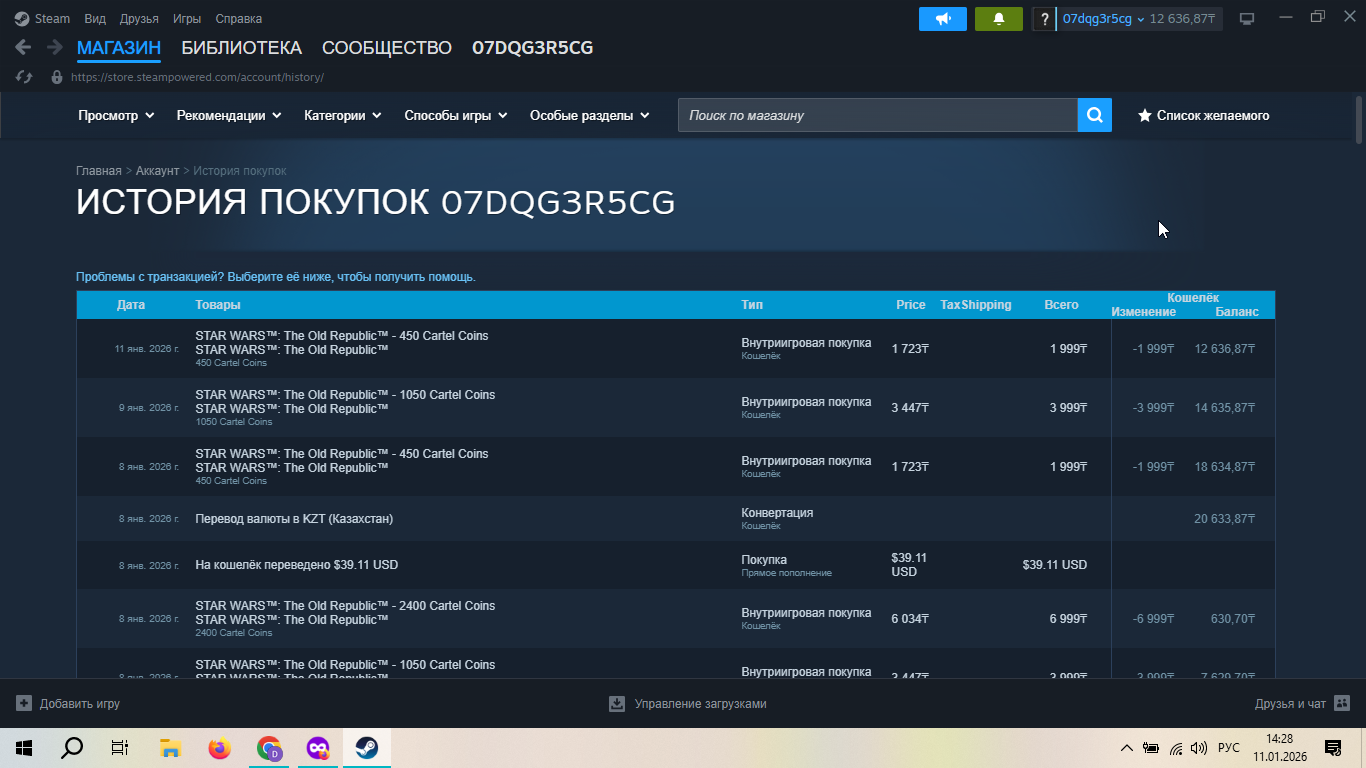Screen dimensions: 1366x768
Task: Click the wallet balance 12 636,87₸ in header
Action: click(1182, 18)
